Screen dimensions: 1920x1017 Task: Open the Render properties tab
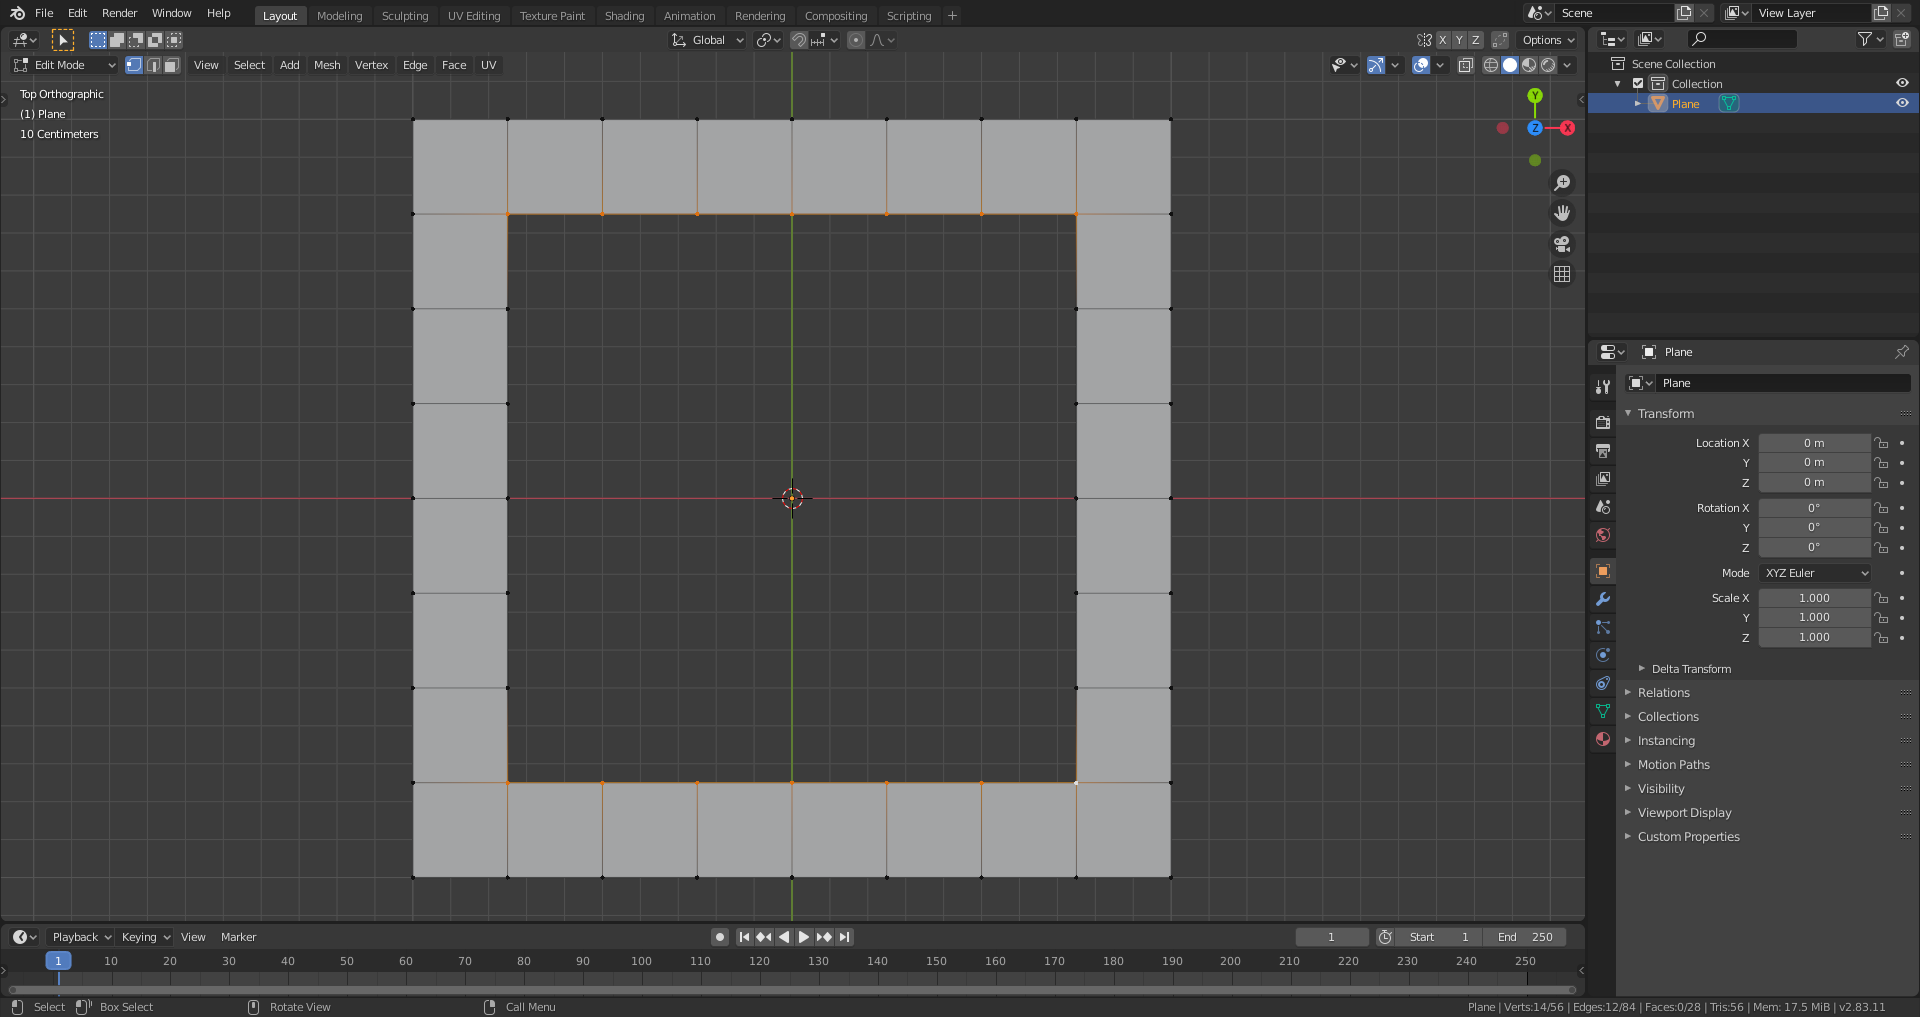point(1603,422)
